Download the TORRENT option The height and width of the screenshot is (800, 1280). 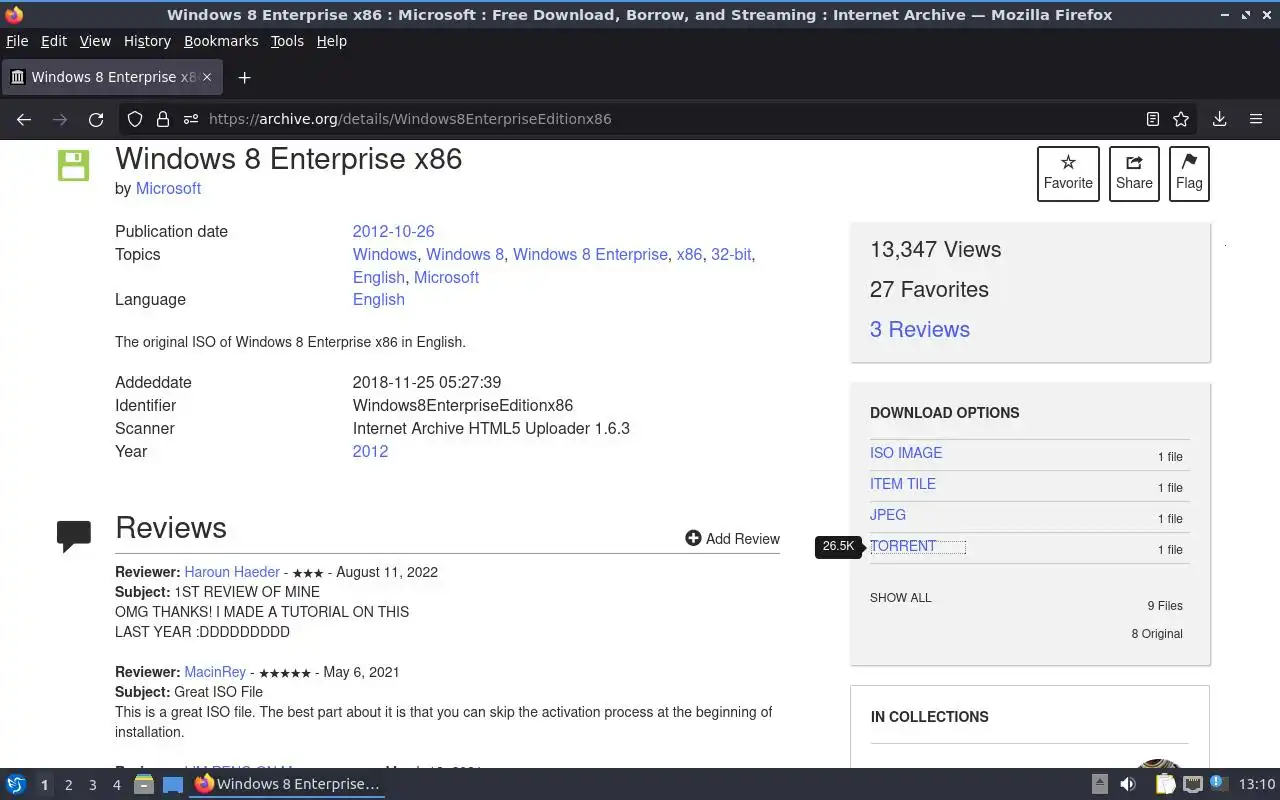pyautogui.click(x=903, y=546)
